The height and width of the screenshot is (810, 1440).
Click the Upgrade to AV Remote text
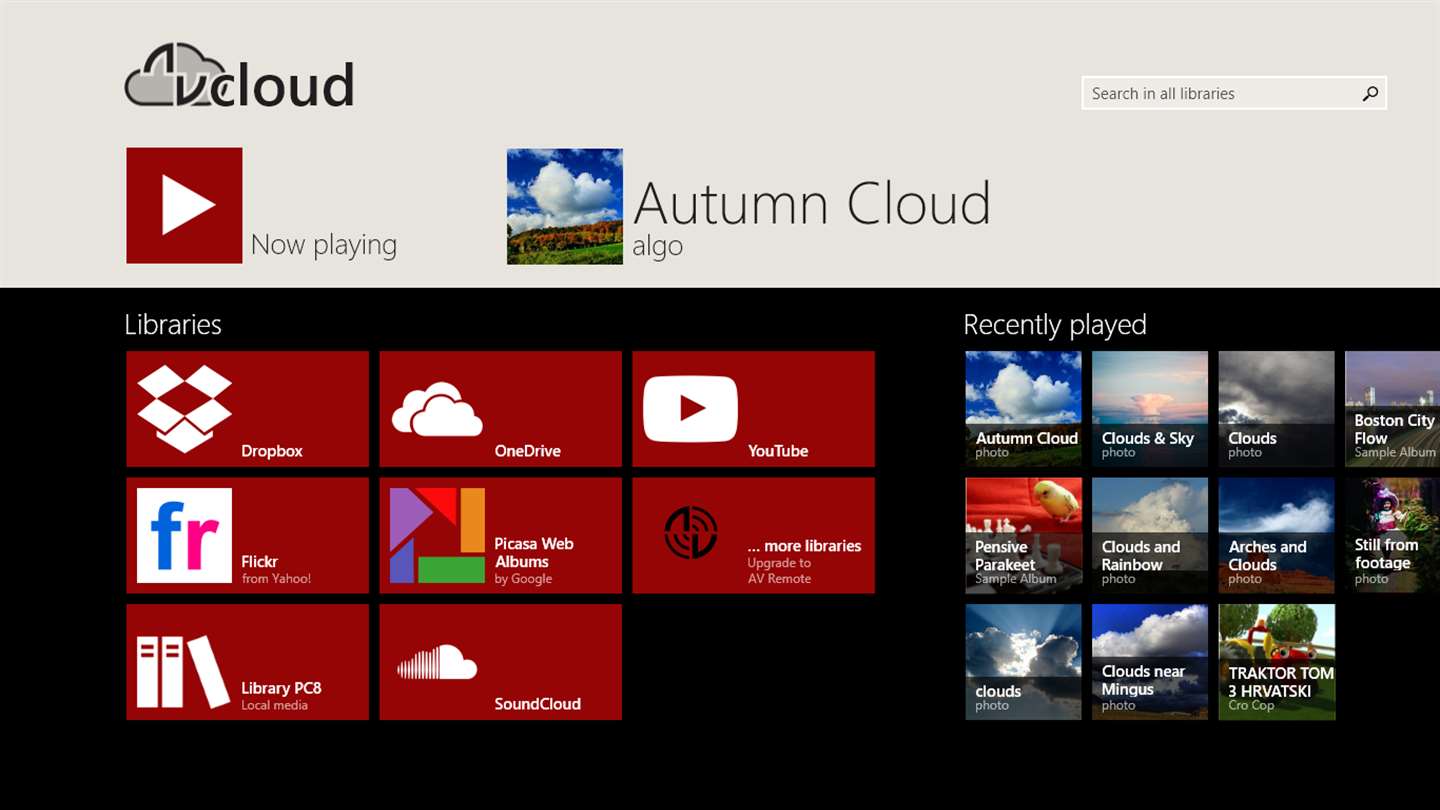pyautogui.click(x=780, y=571)
